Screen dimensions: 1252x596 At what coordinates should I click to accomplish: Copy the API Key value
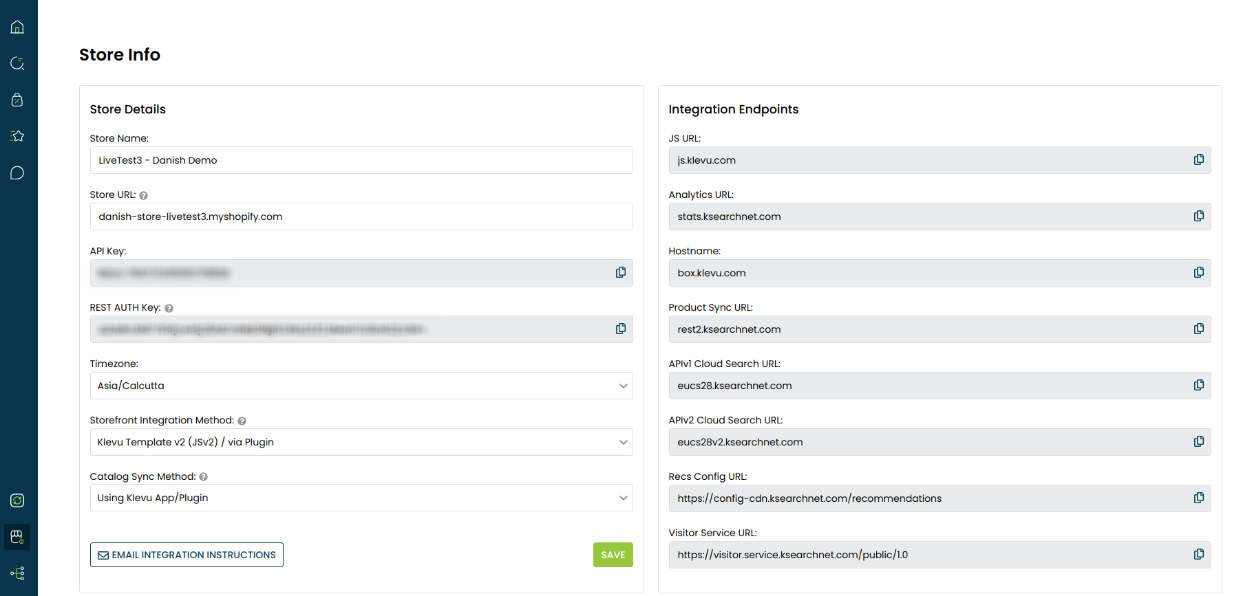click(x=621, y=273)
